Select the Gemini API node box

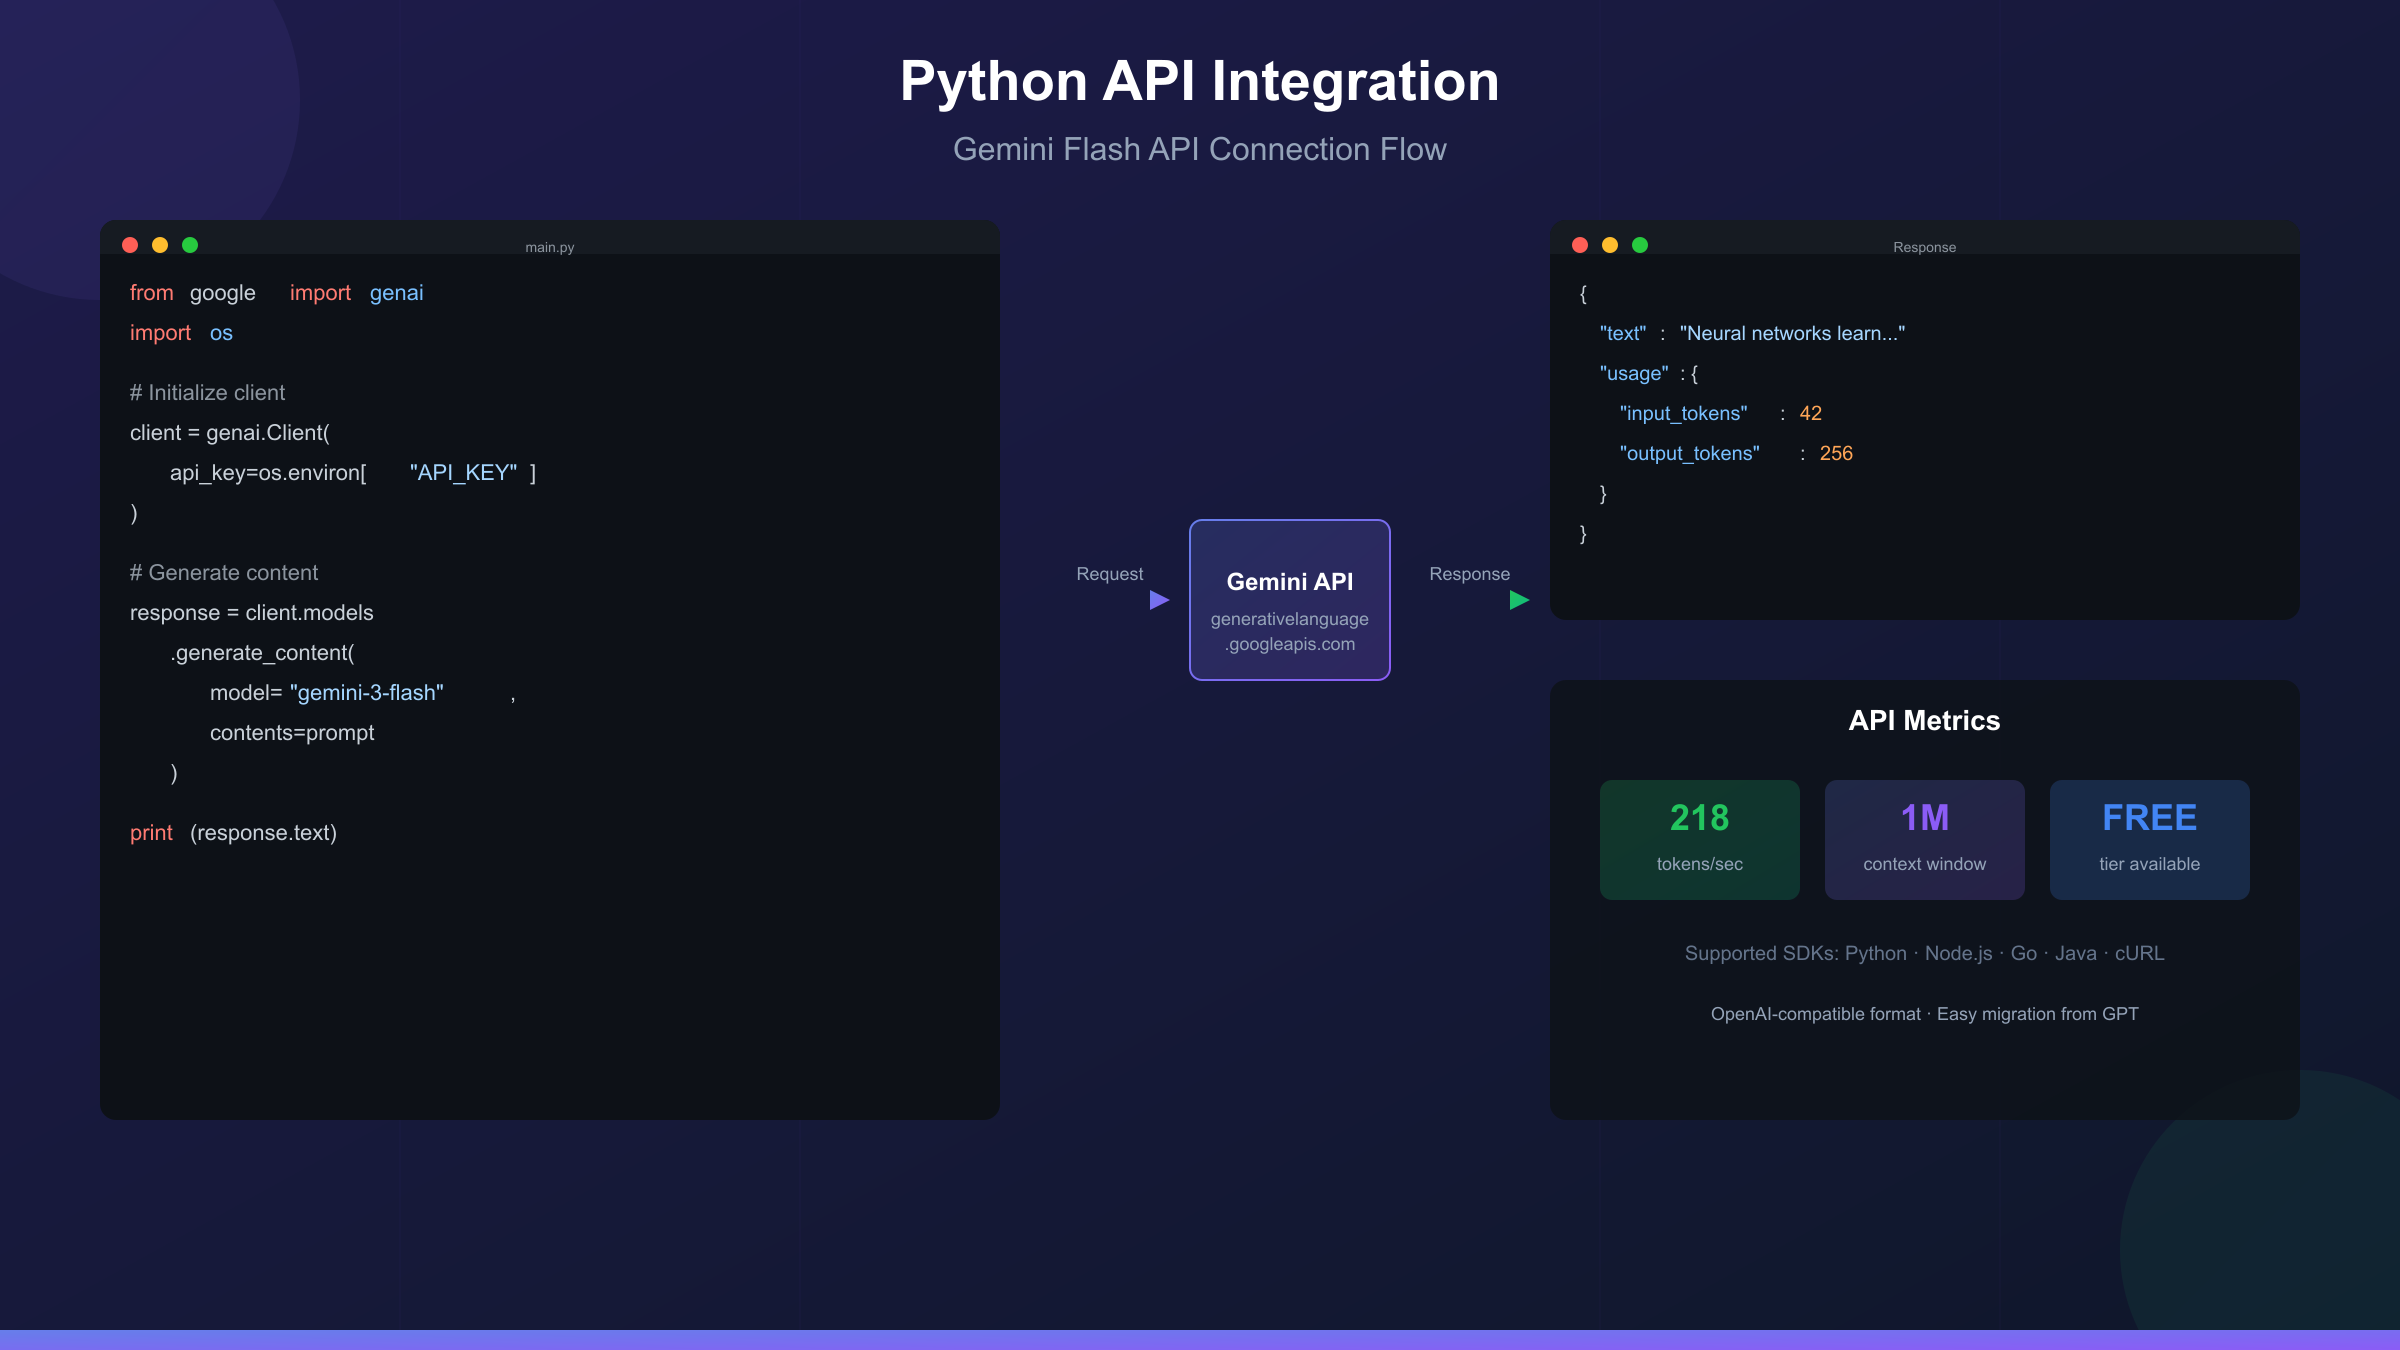pos(1290,600)
